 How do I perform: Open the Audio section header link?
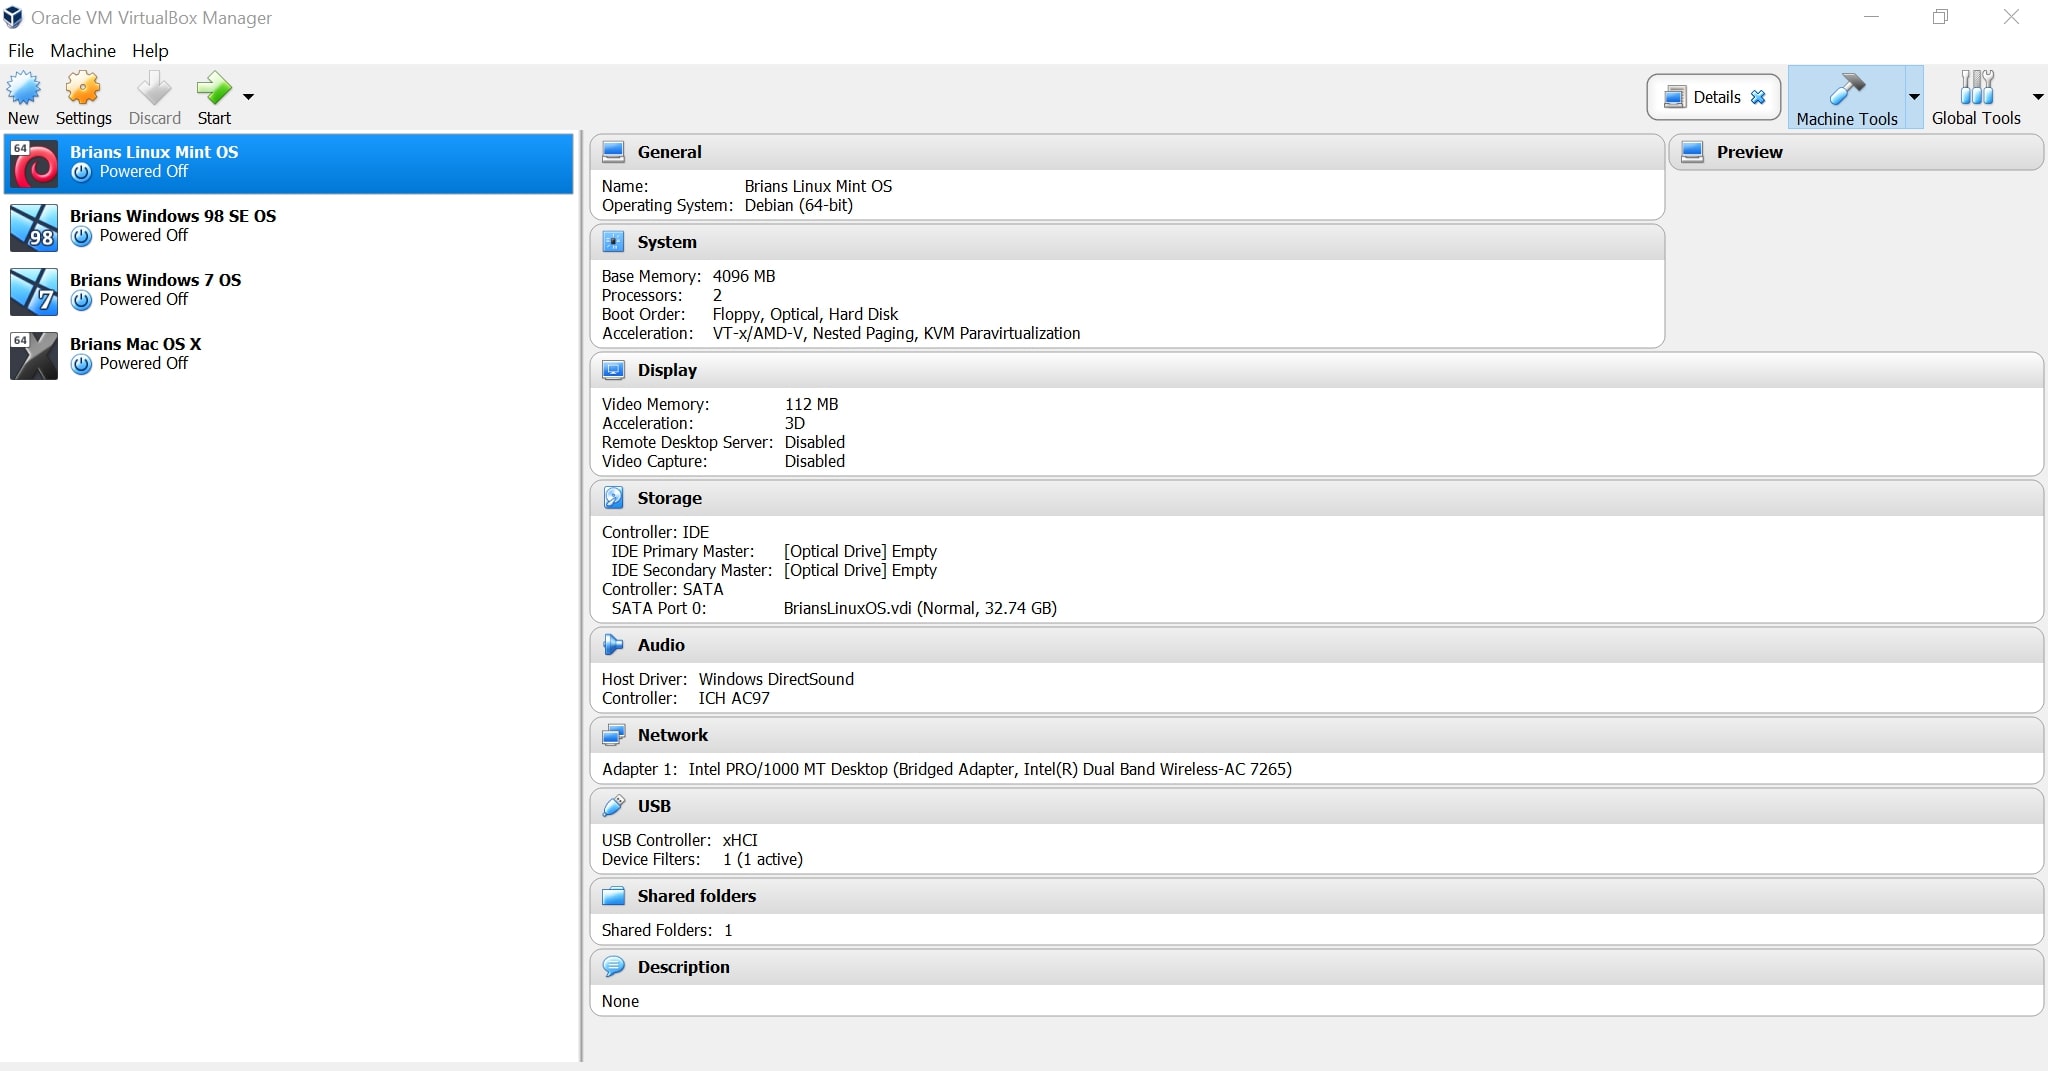(x=661, y=645)
